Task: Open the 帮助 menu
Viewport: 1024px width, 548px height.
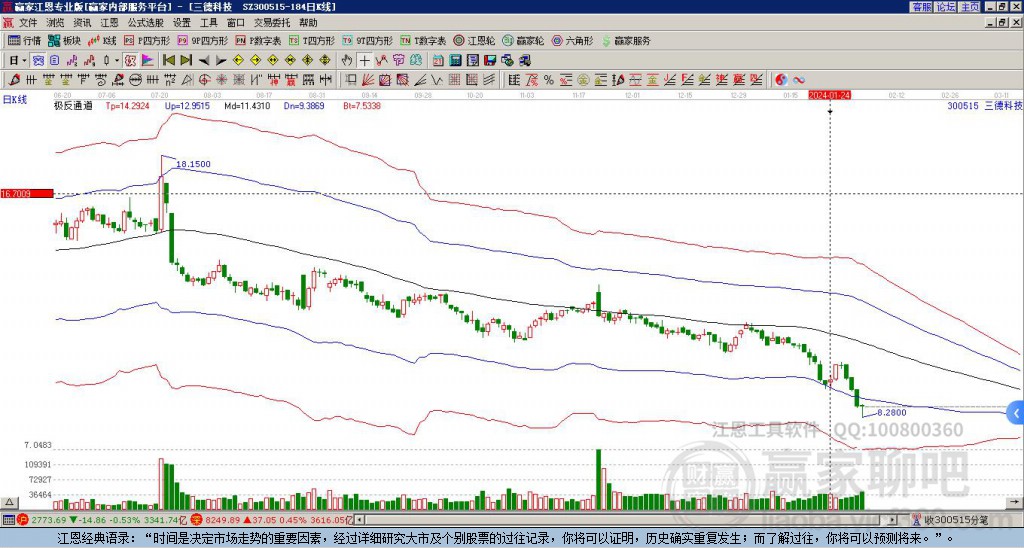Action: tap(308, 23)
